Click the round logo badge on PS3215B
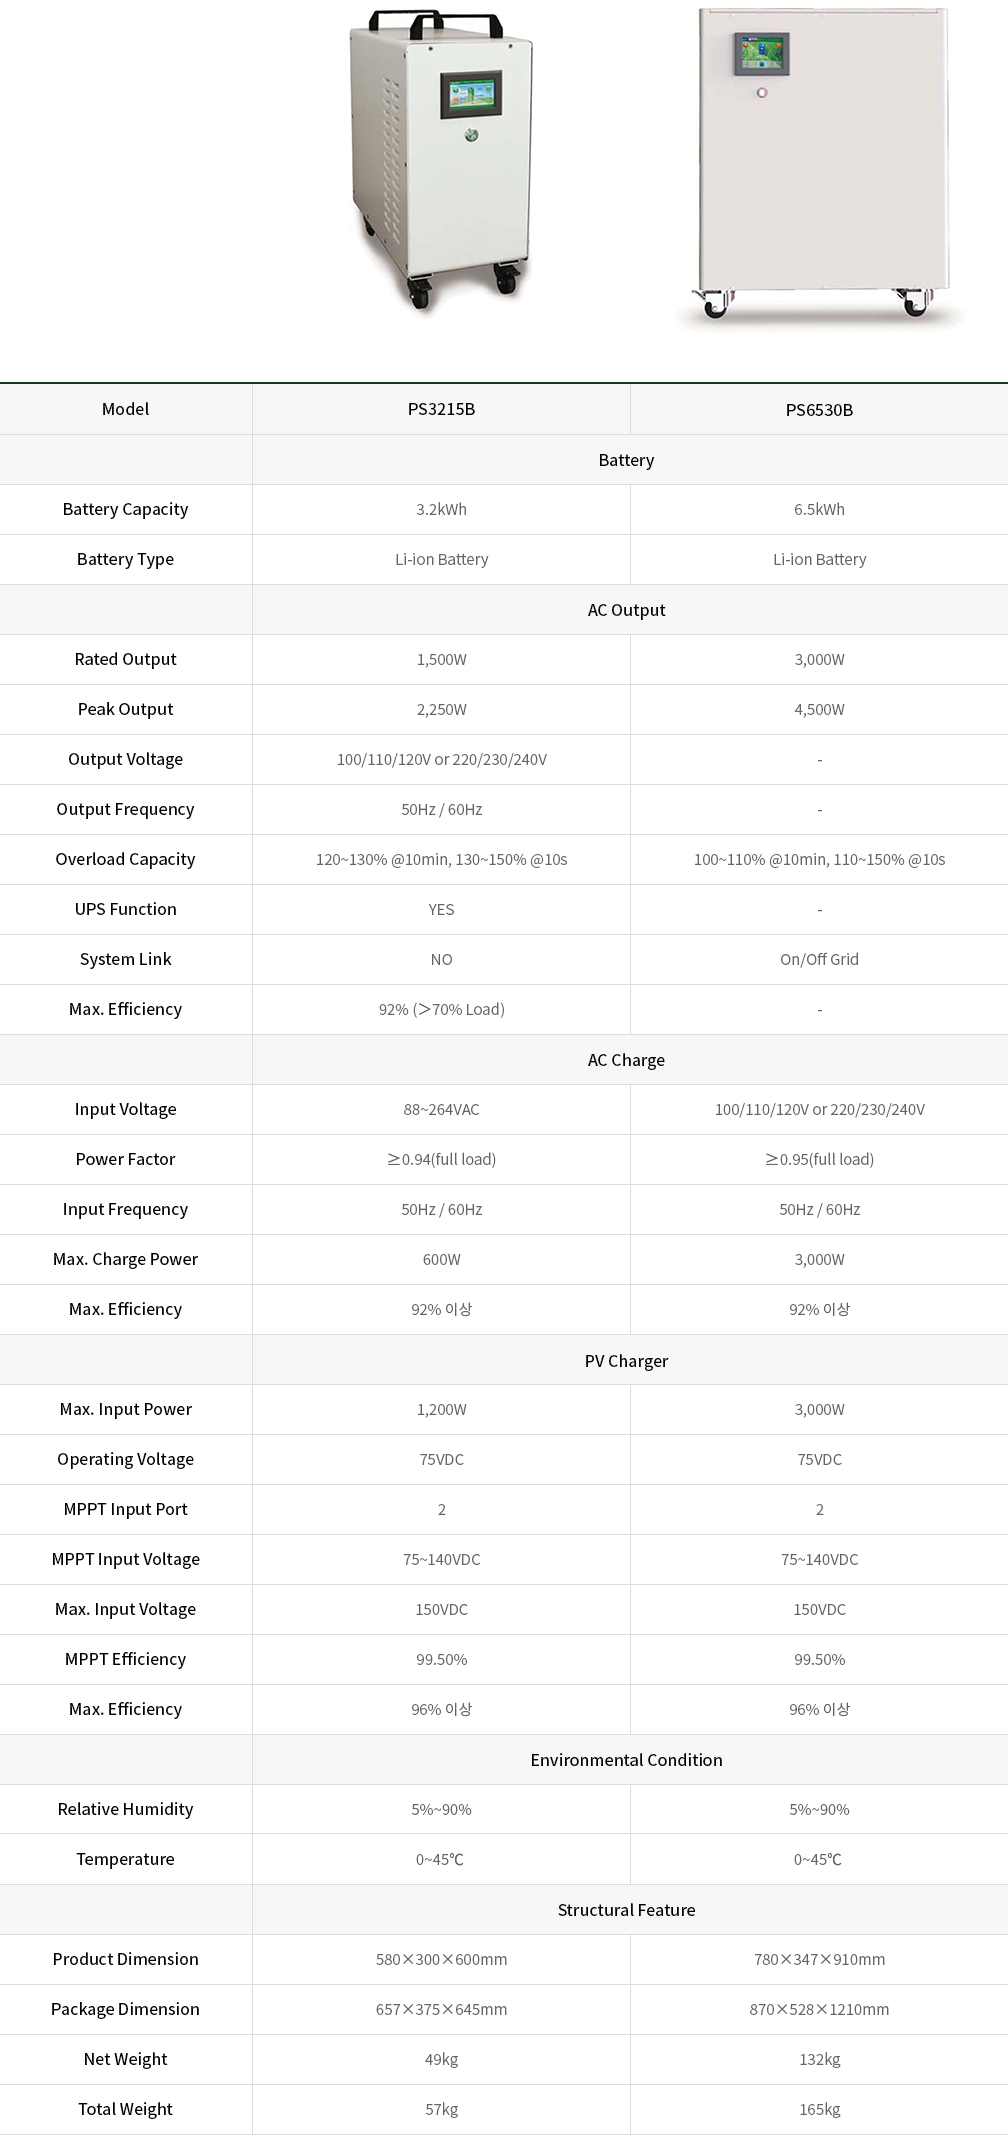Screen dimensions: 1008x2146 [472, 135]
